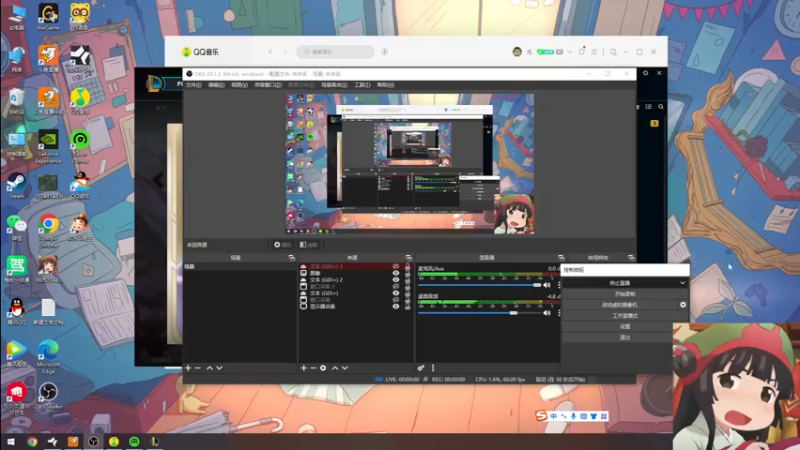Screen dimensions: 800x450
Task: Open the 视图(V) menu in OBS
Action: pyautogui.click(x=239, y=85)
